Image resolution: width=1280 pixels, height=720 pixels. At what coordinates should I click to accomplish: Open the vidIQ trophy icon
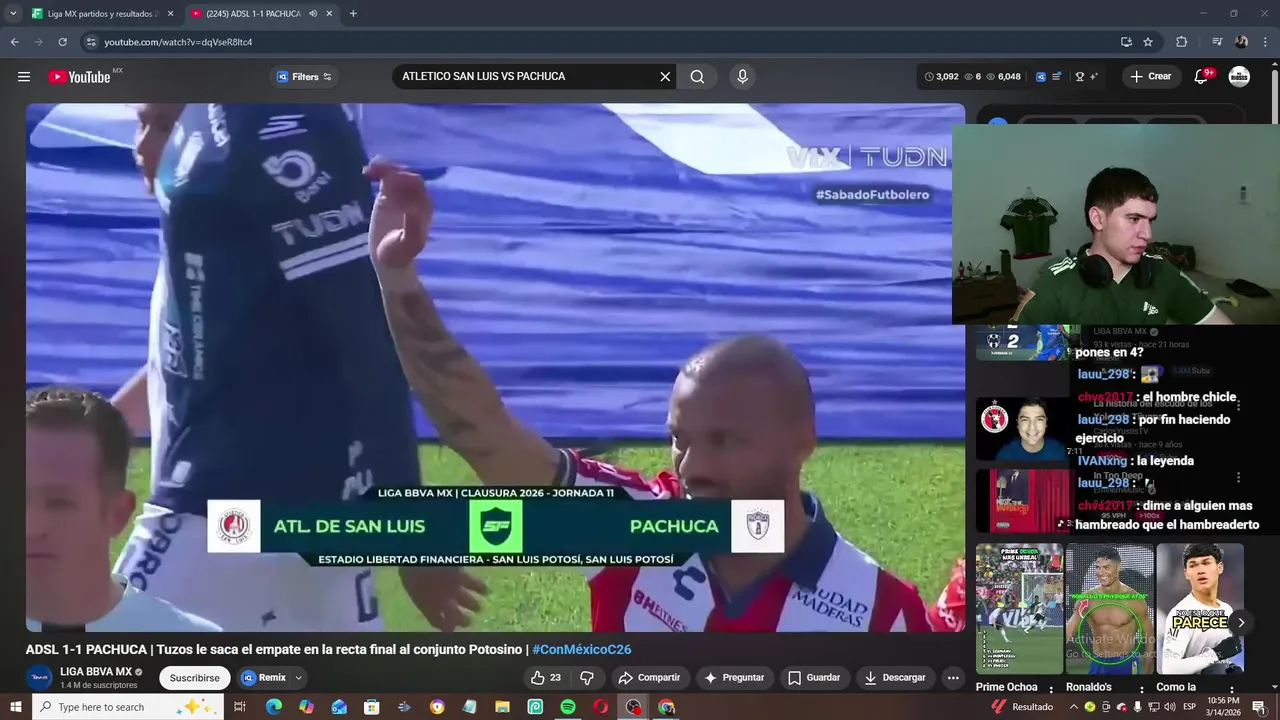[1080, 77]
